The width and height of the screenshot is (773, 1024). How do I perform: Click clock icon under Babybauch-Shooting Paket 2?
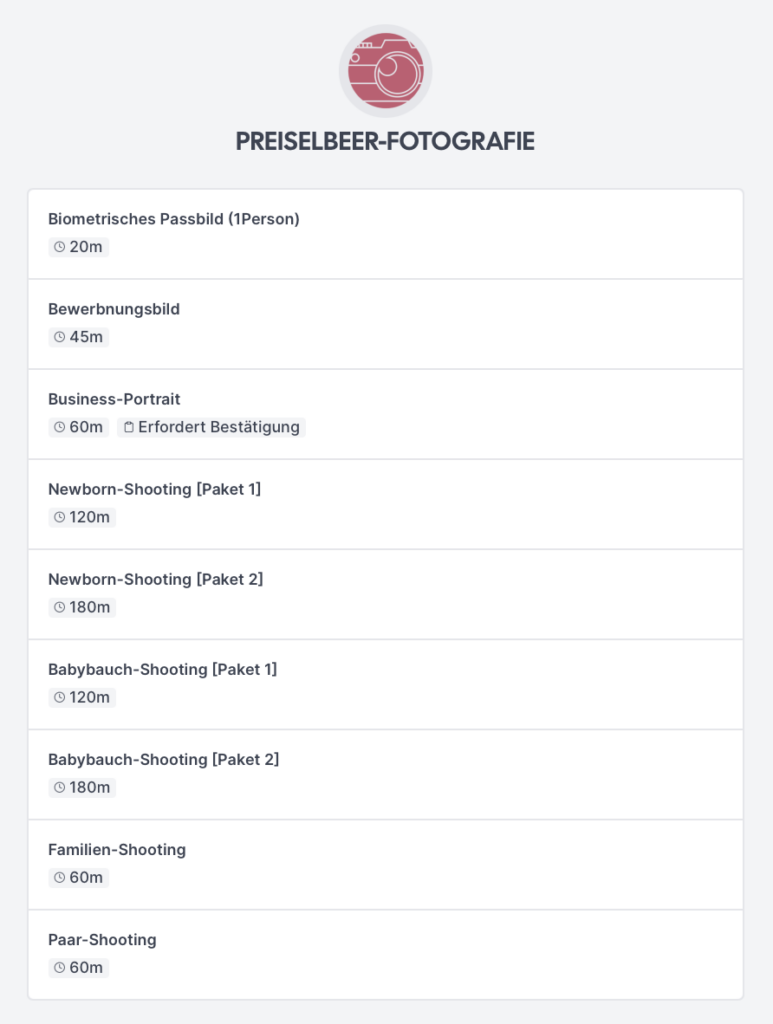click(59, 788)
